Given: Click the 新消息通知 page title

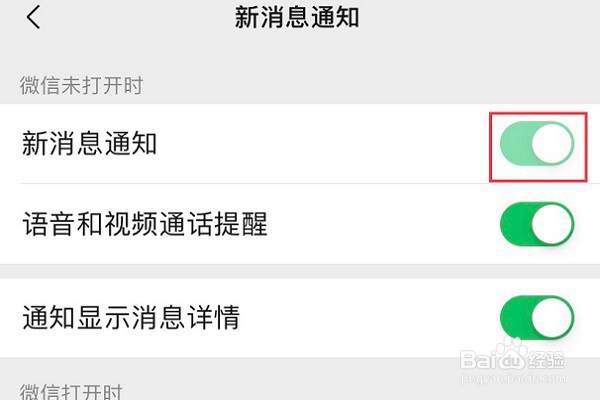Looking at the screenshot, I should click(x=297, y=17).
